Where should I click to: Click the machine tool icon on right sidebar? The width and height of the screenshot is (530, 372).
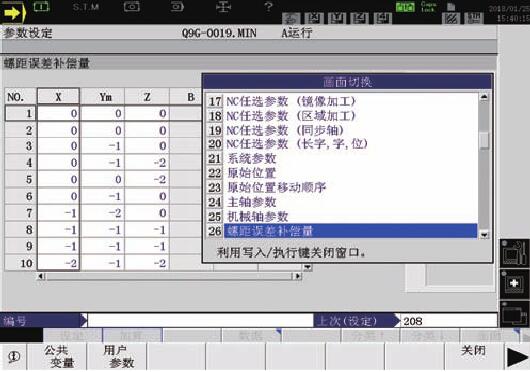pos(514,253)
